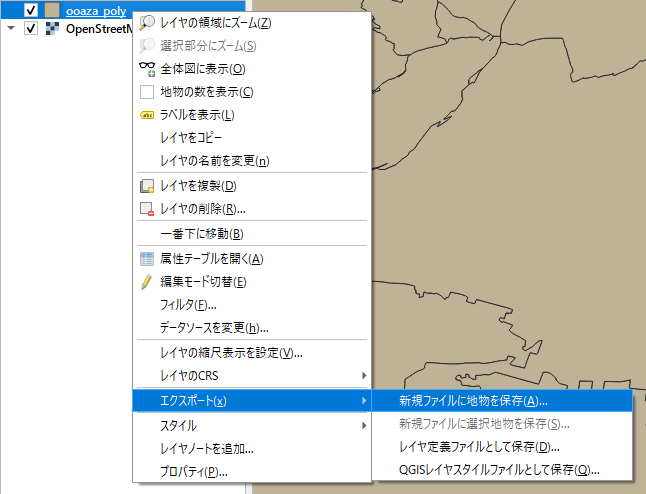Select the ooaza_poly layer name
Screen dimensions: 646x494
pyautogui.click(x=96, y=9)
